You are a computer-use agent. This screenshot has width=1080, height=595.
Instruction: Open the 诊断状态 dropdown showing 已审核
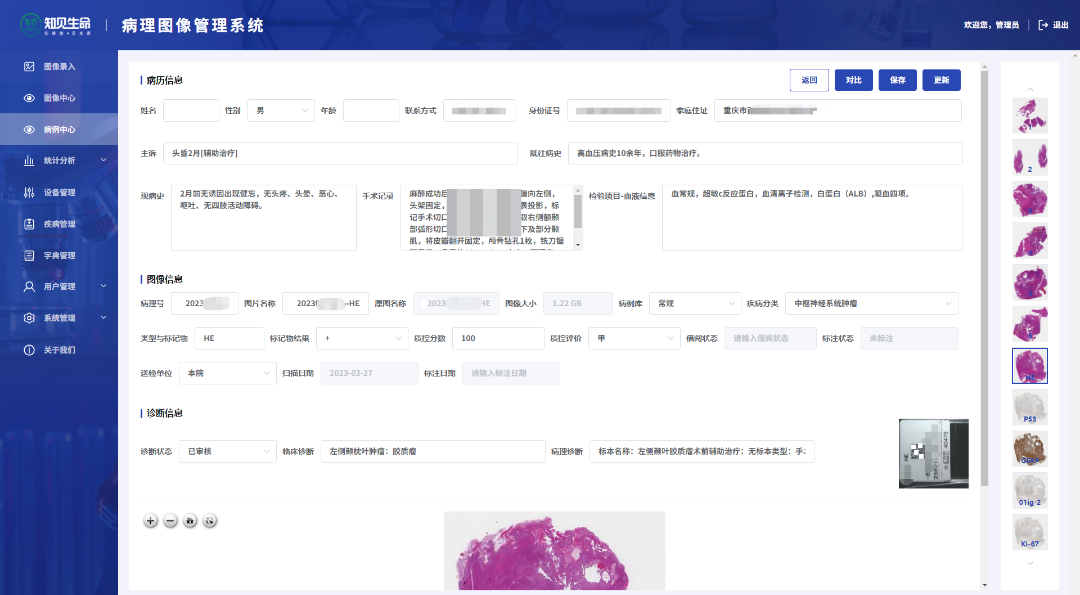click(225, 452)
